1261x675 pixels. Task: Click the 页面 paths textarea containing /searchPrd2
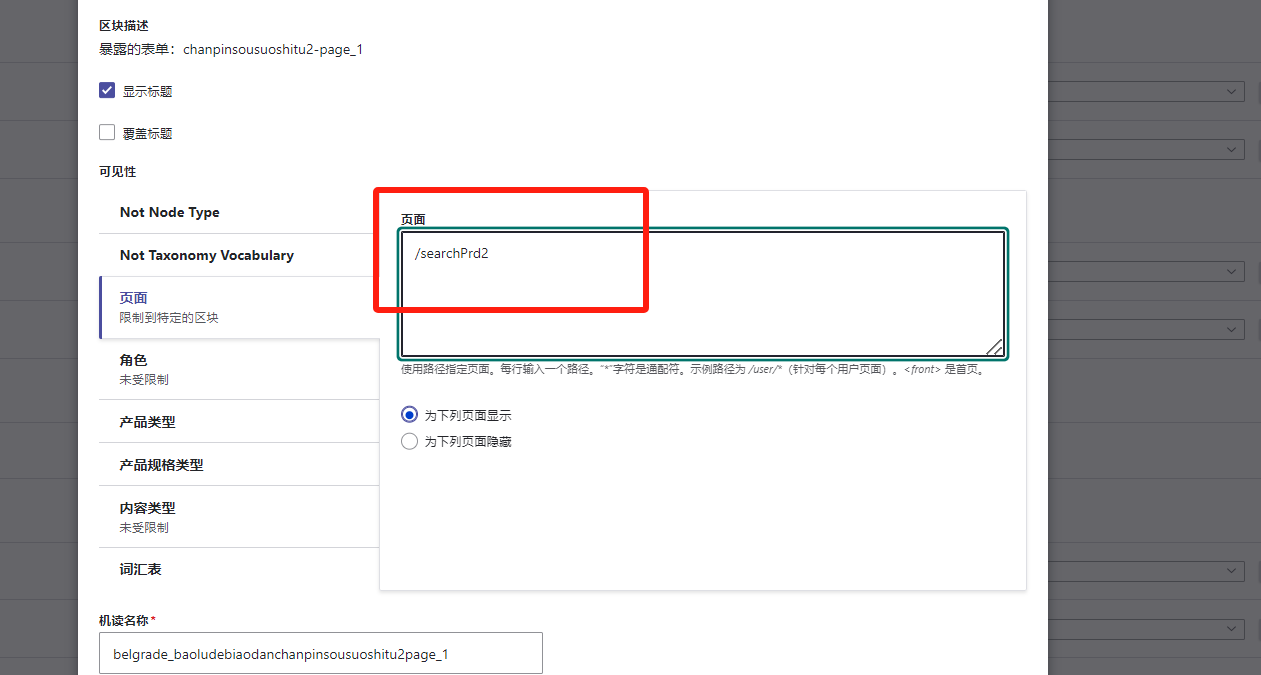pos(703,294)
